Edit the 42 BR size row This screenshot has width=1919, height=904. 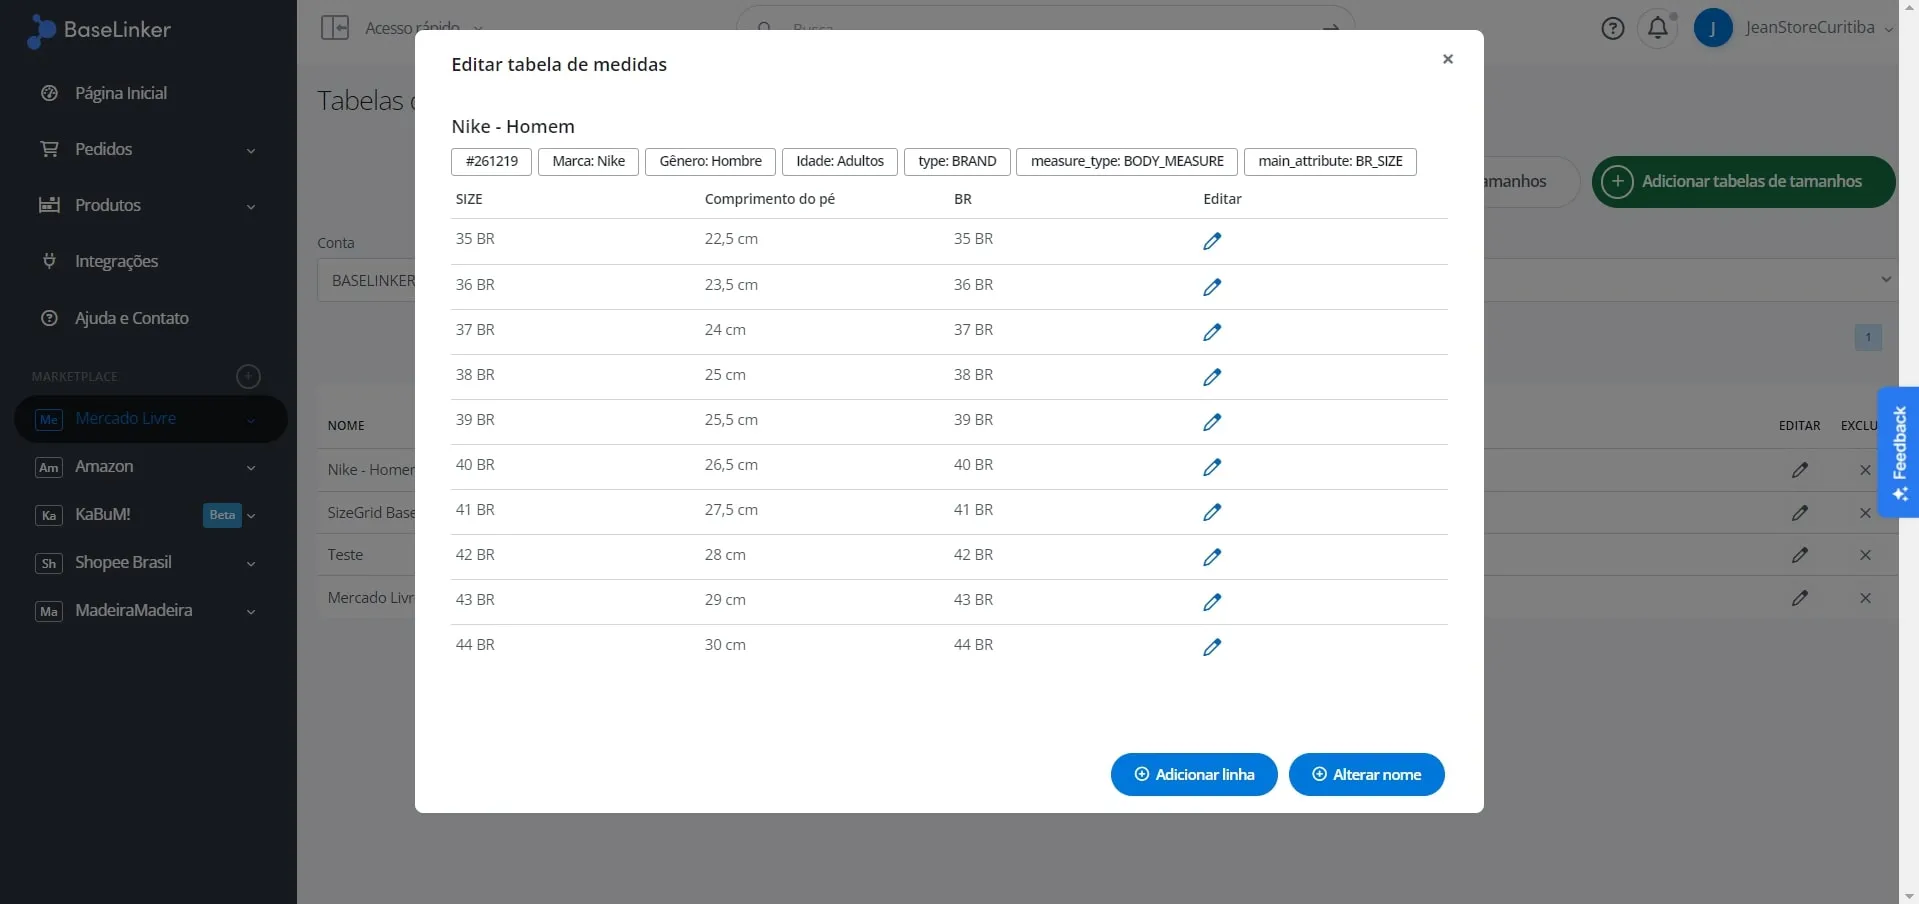point(1212,557)
